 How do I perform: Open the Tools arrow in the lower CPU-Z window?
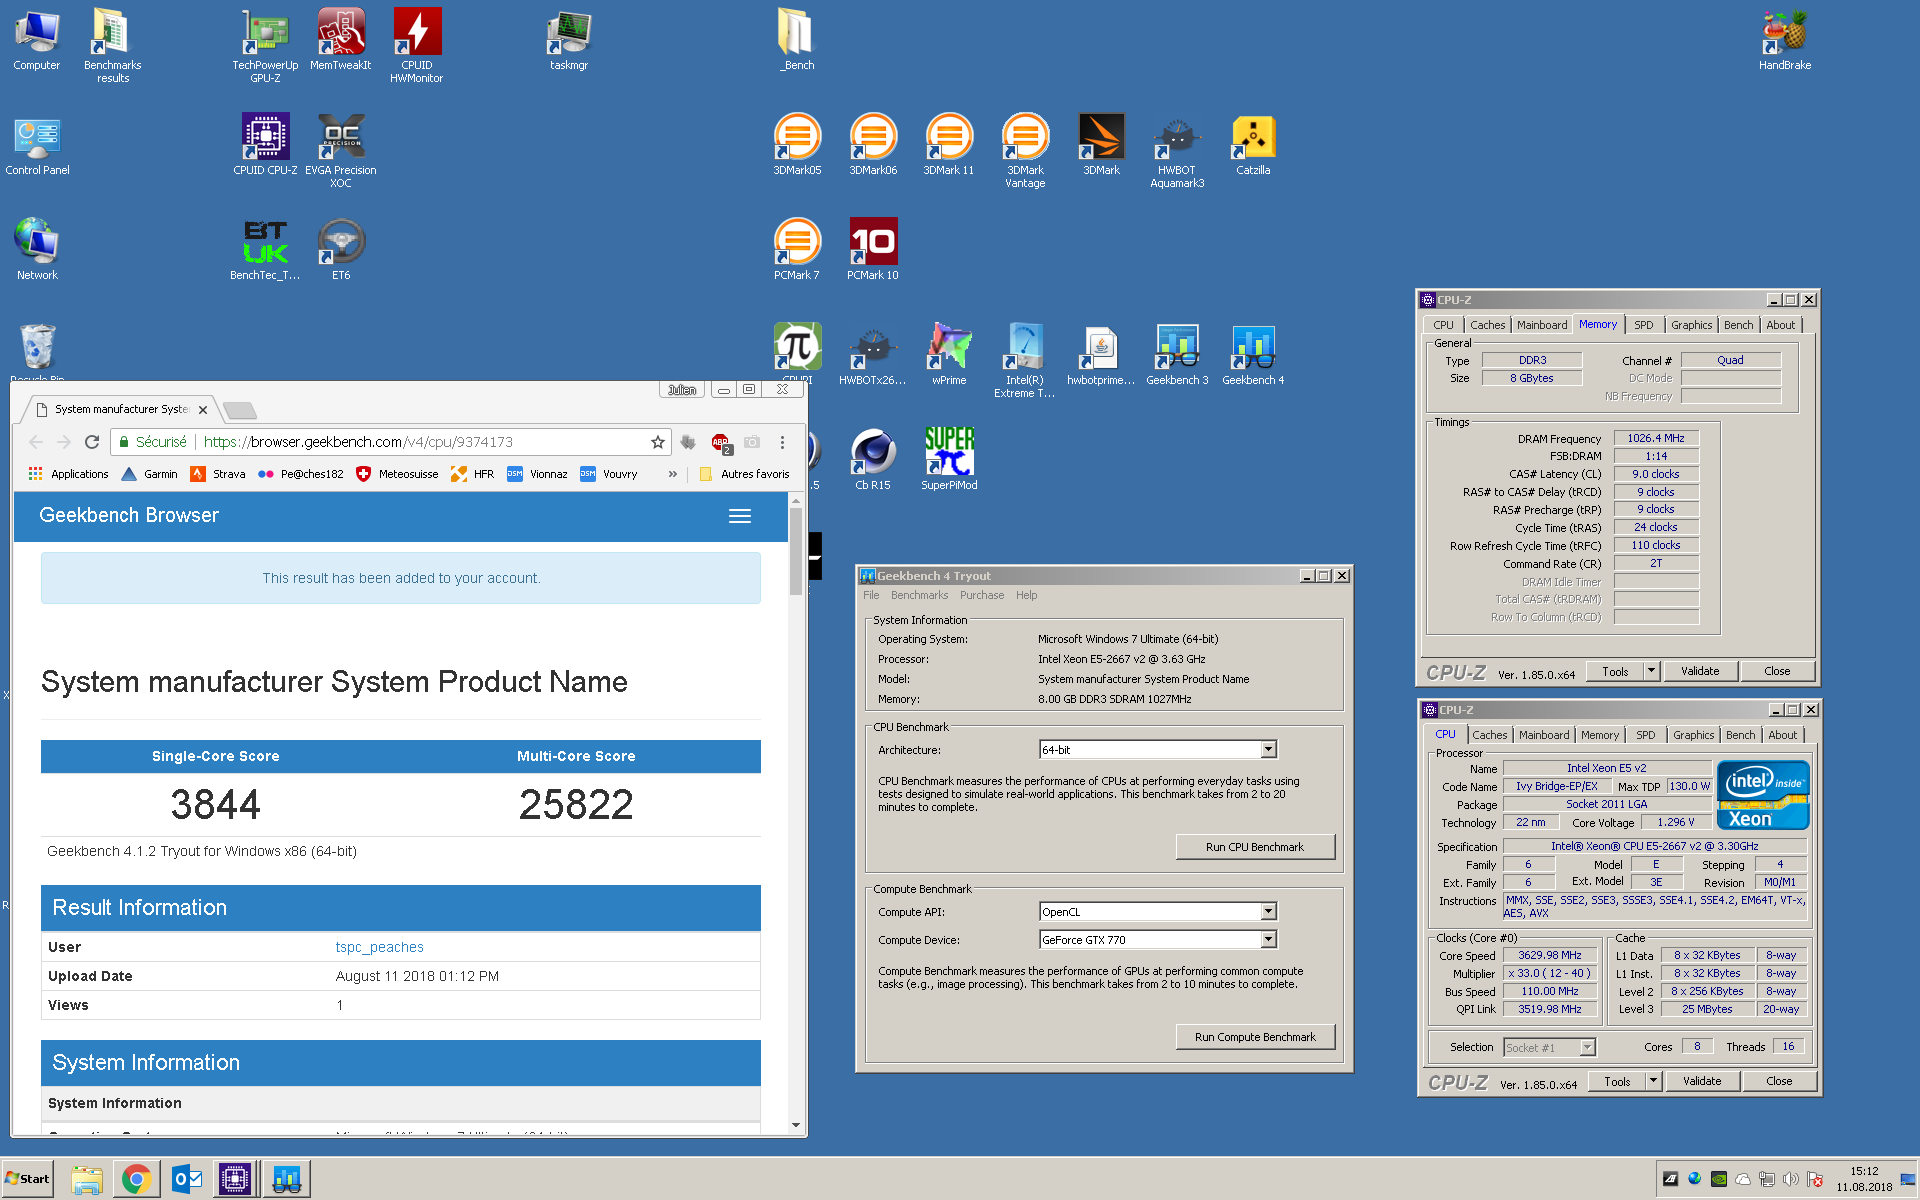[1654, 1081]
